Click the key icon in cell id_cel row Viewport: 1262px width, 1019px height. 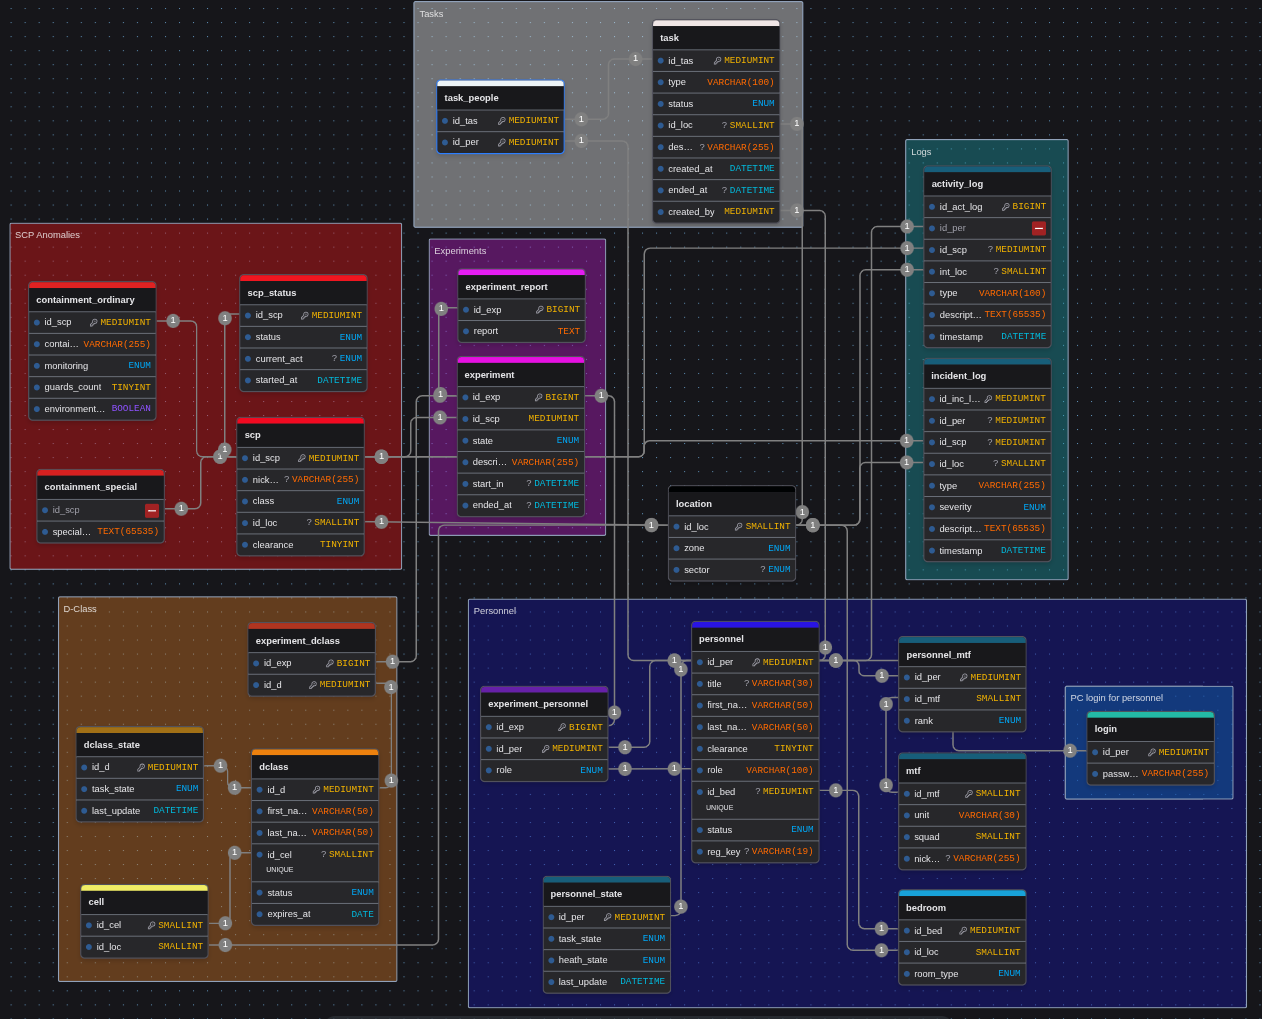coord(151,926)
